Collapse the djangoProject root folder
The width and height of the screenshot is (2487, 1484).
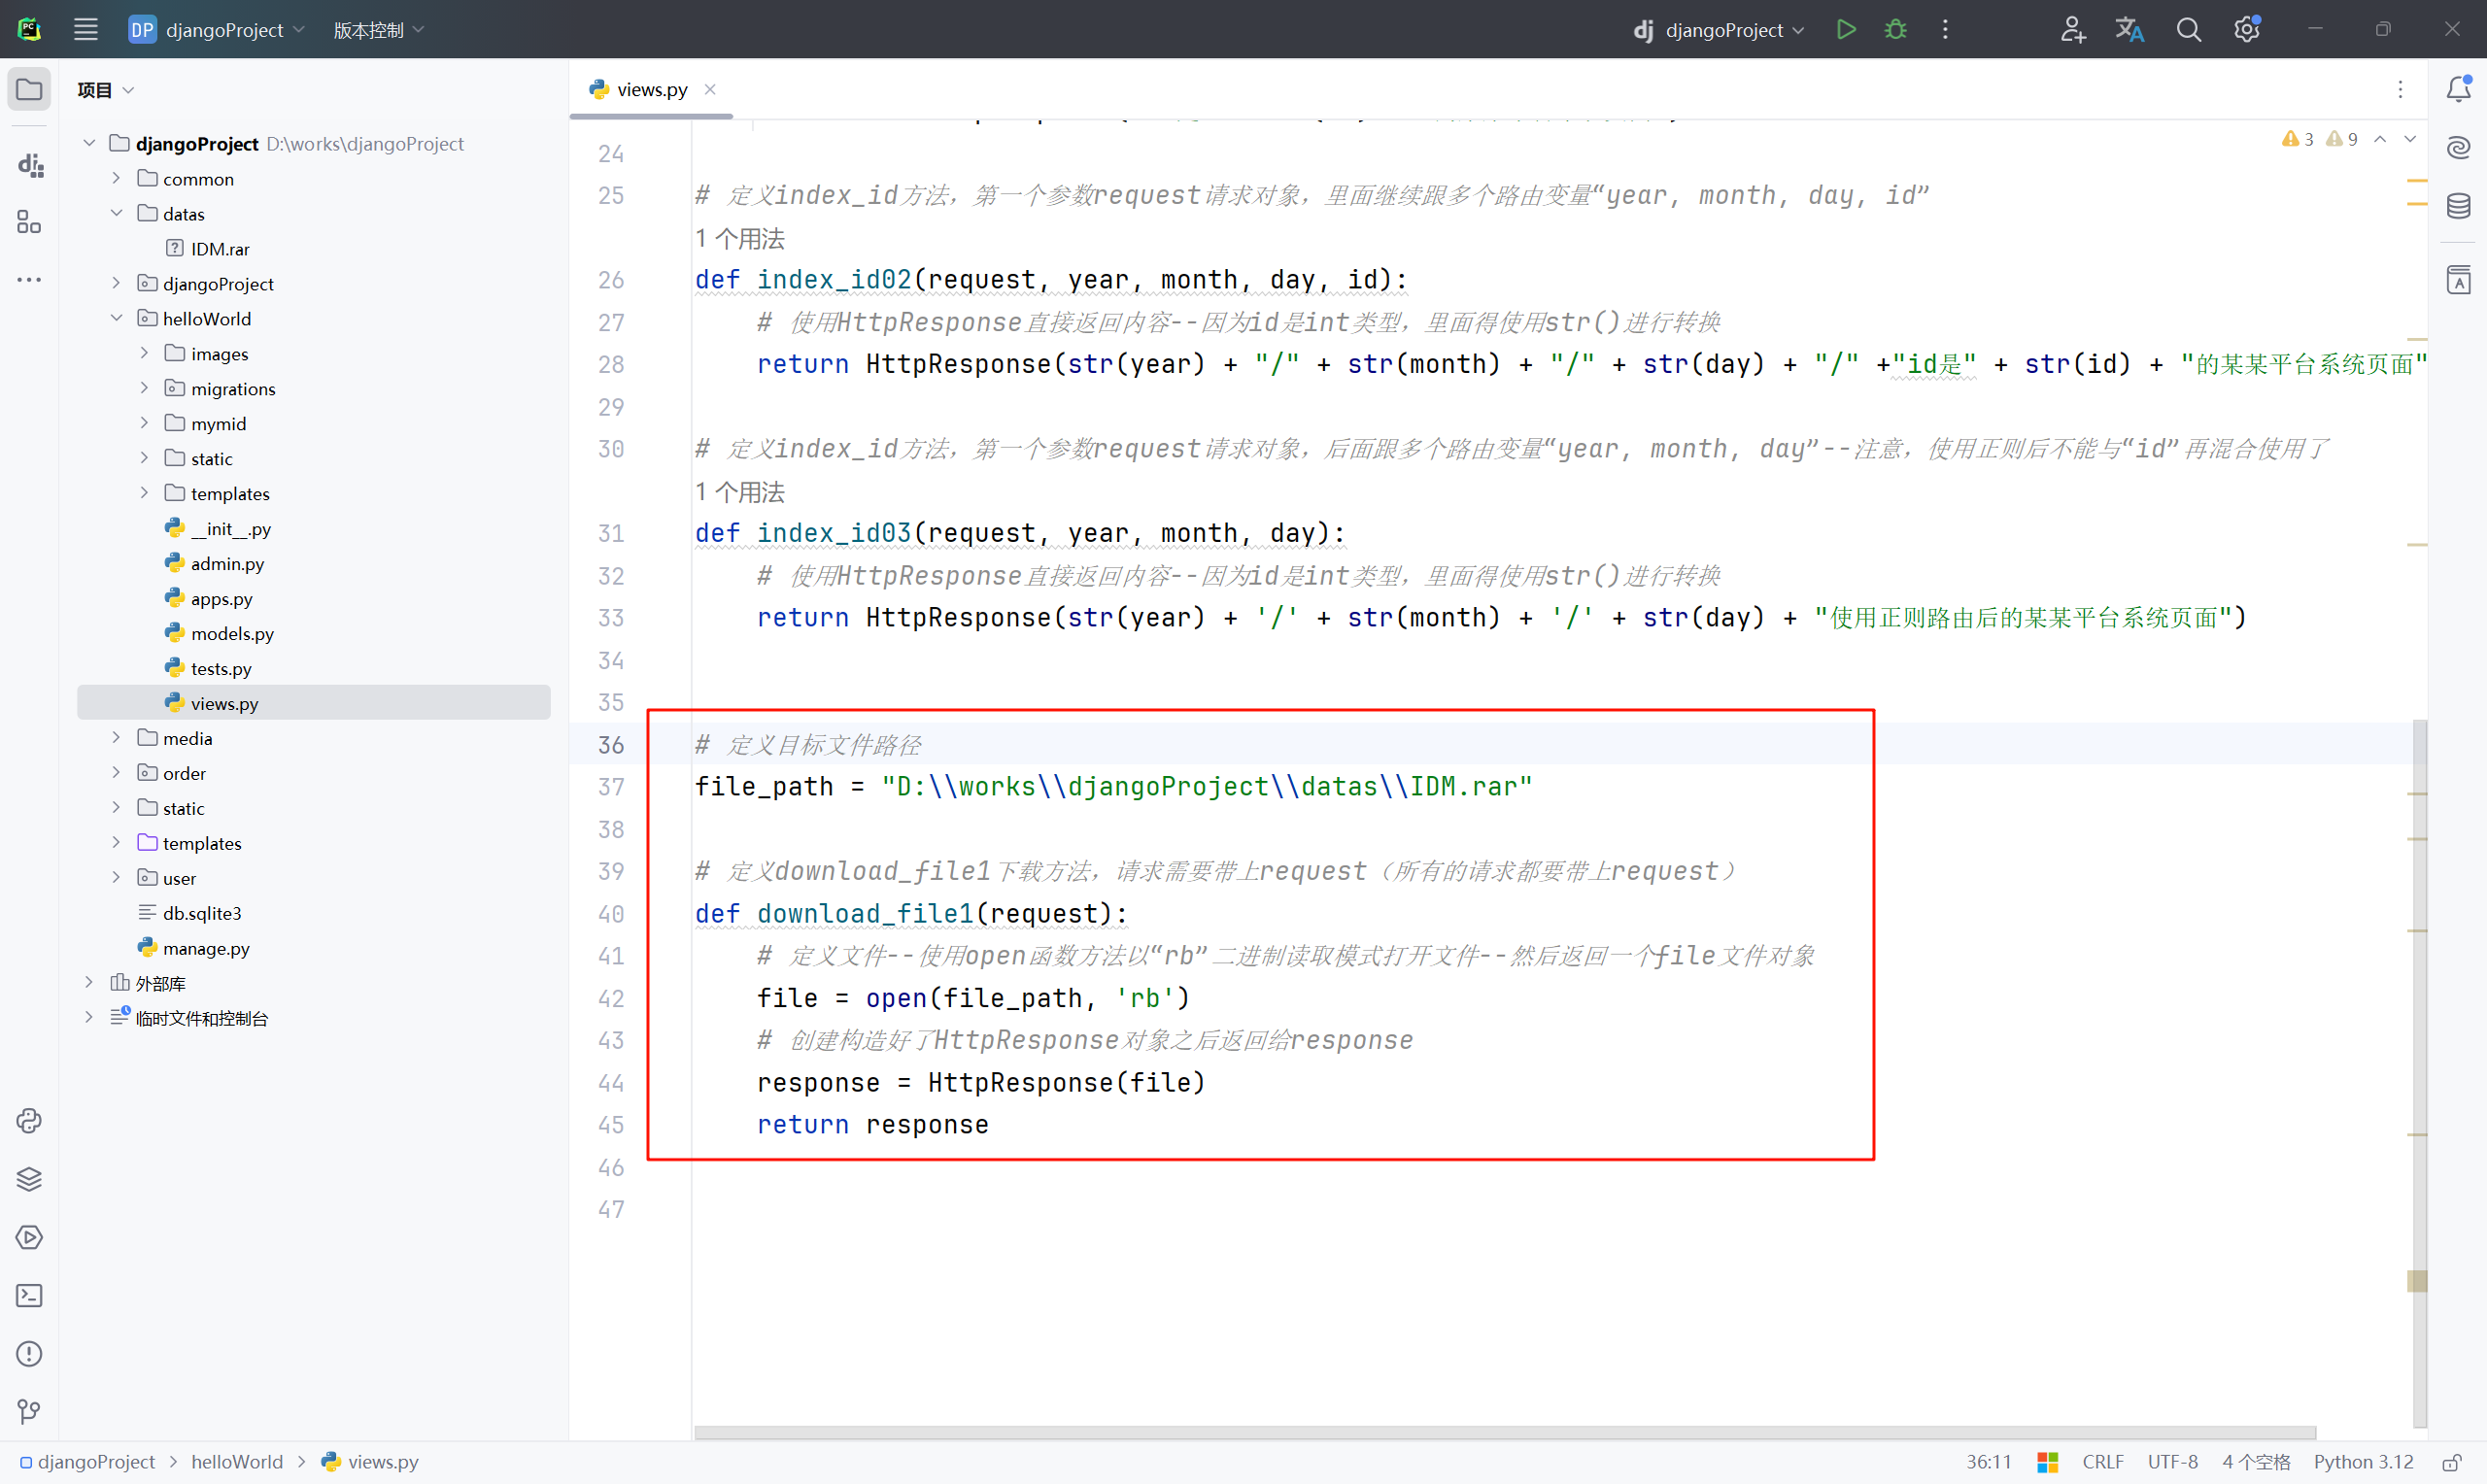tap(89, 143)
